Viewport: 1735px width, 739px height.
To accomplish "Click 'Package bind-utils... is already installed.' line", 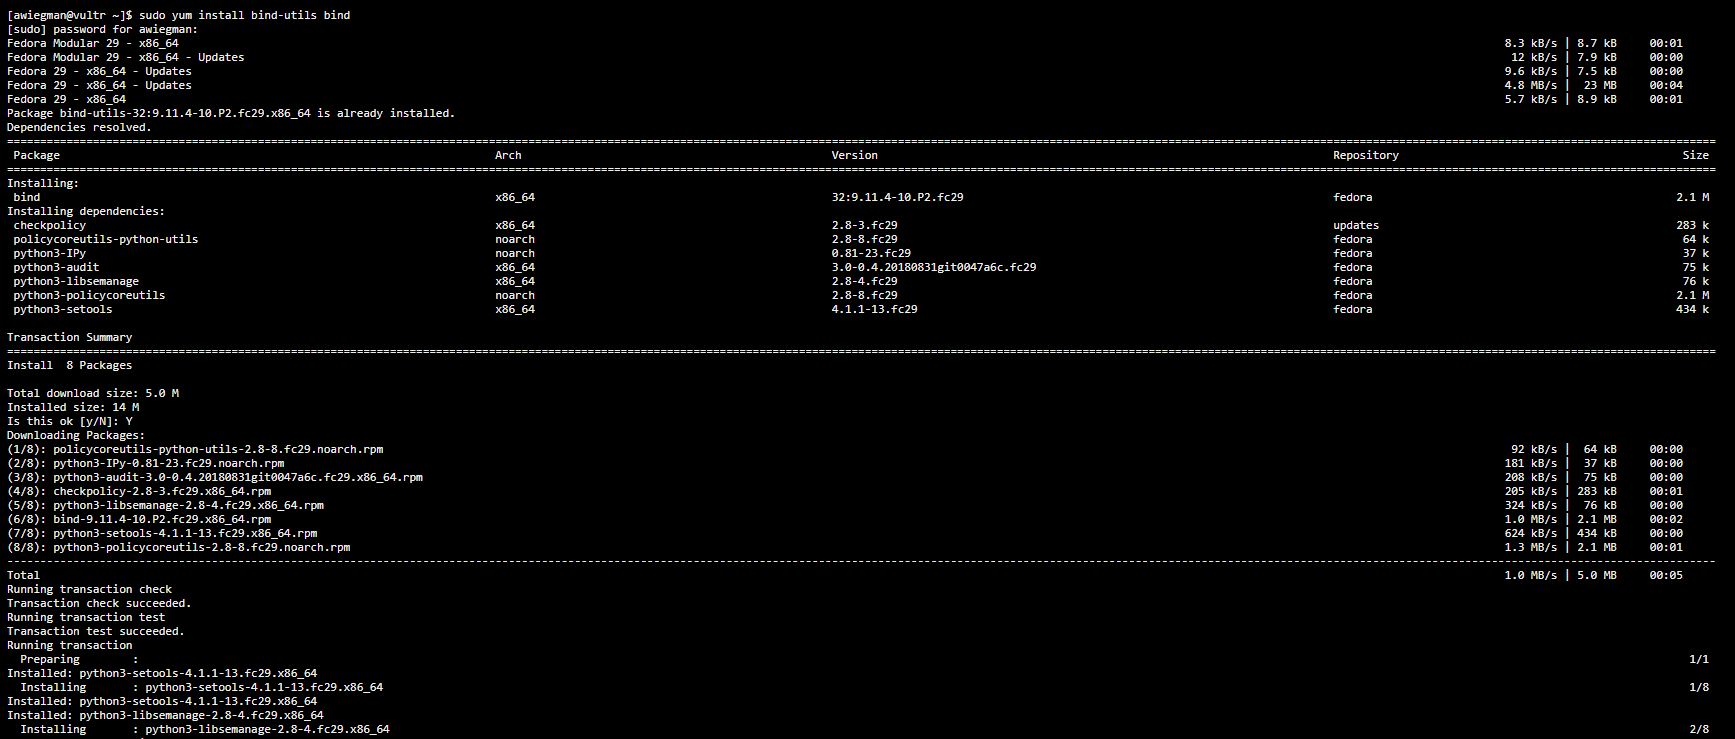I will 231,113.
